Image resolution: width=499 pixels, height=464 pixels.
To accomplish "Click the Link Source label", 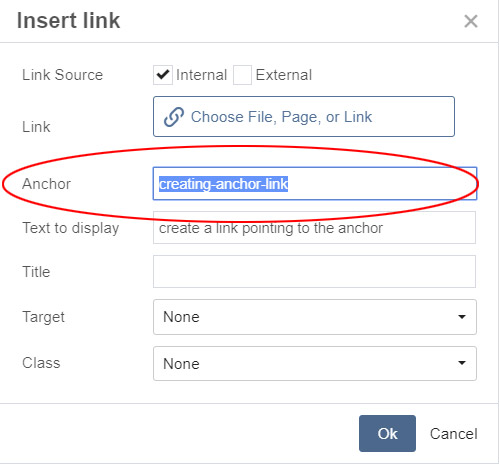I will coord(62,75).
